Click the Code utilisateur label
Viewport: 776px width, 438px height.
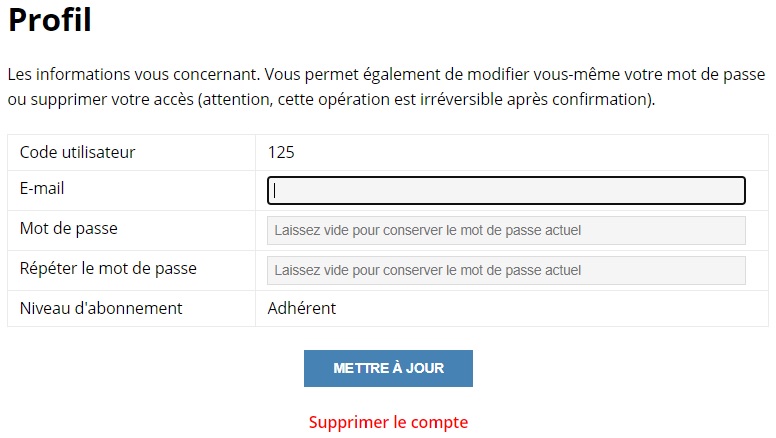[x=77, y=152]
